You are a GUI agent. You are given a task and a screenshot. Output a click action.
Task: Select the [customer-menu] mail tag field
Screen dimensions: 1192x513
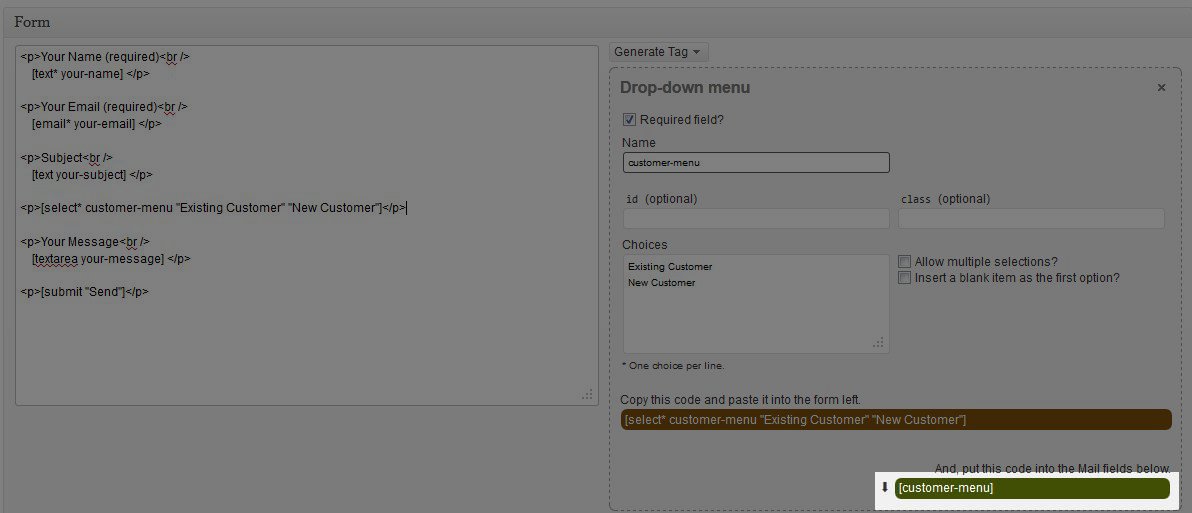pyautogui.click(x=1031, y=488)
